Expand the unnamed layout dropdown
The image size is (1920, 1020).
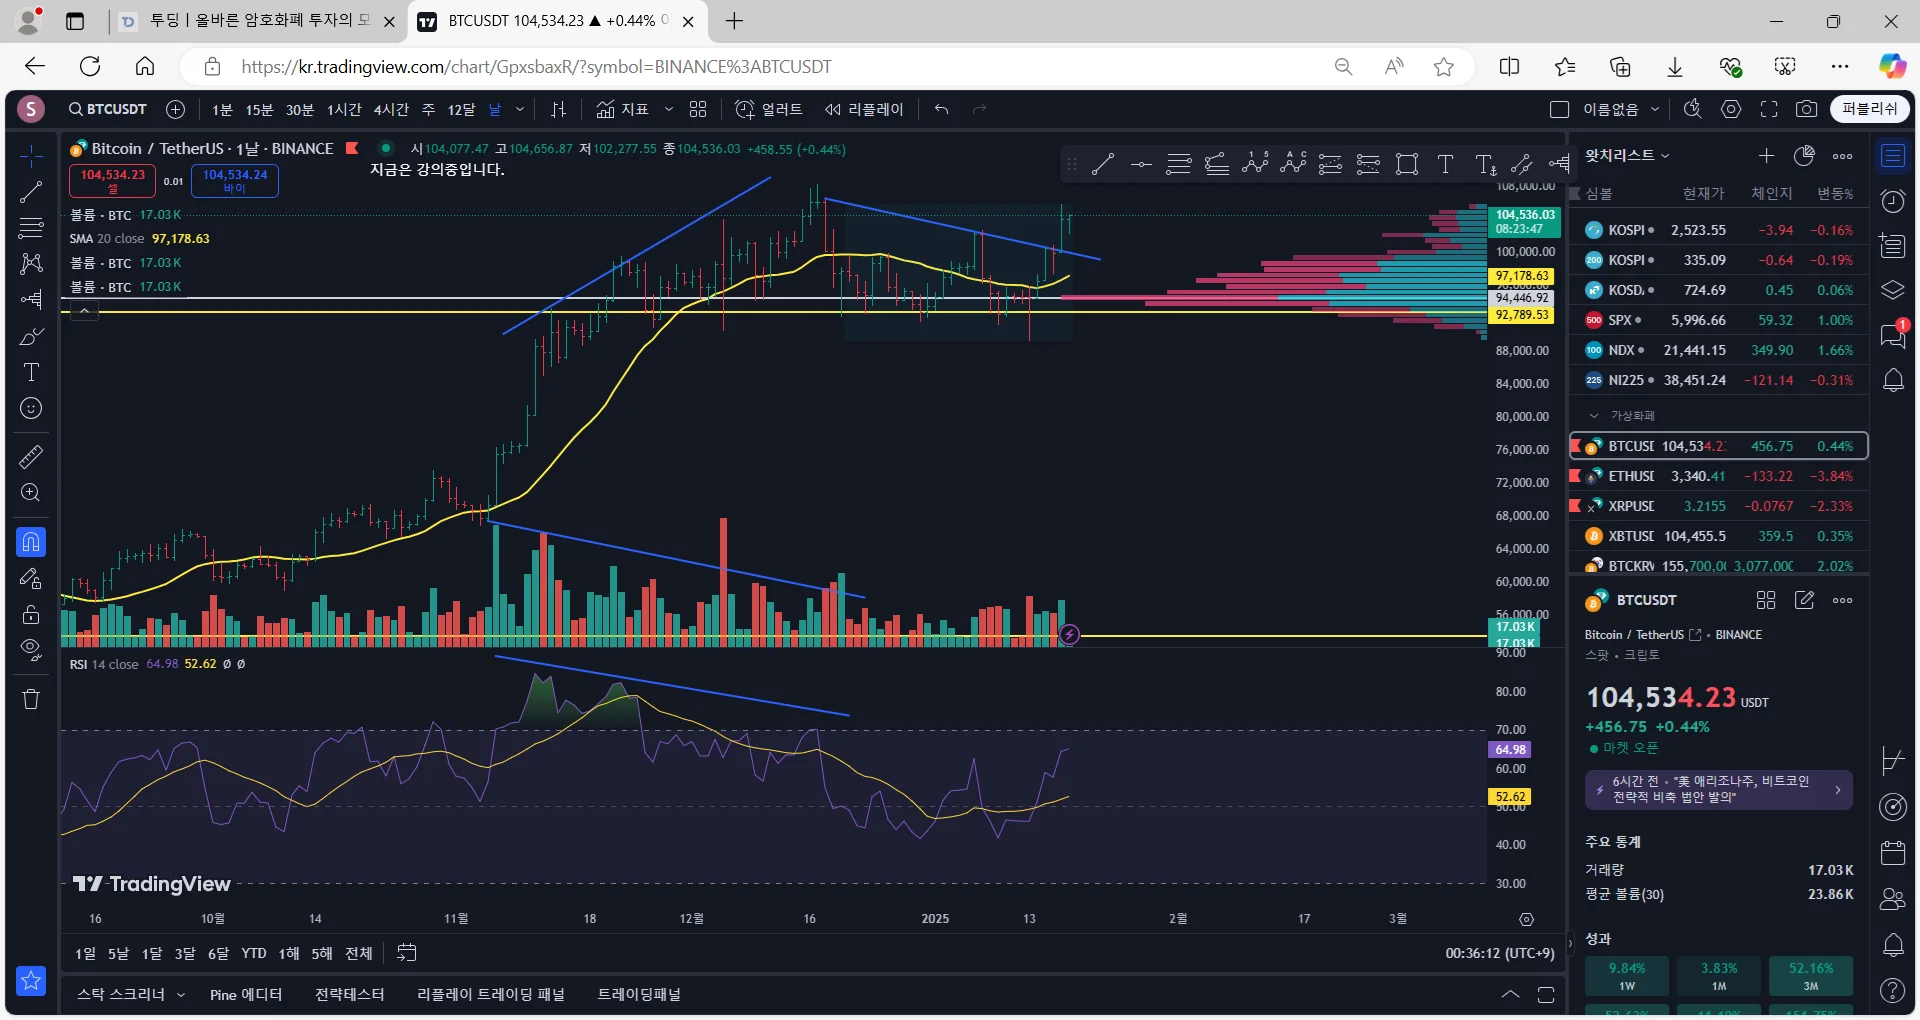click(x=1655, y=109)
